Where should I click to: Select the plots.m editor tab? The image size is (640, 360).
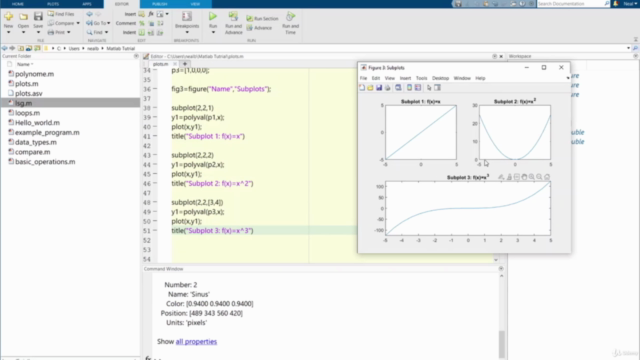coord(160,64)
